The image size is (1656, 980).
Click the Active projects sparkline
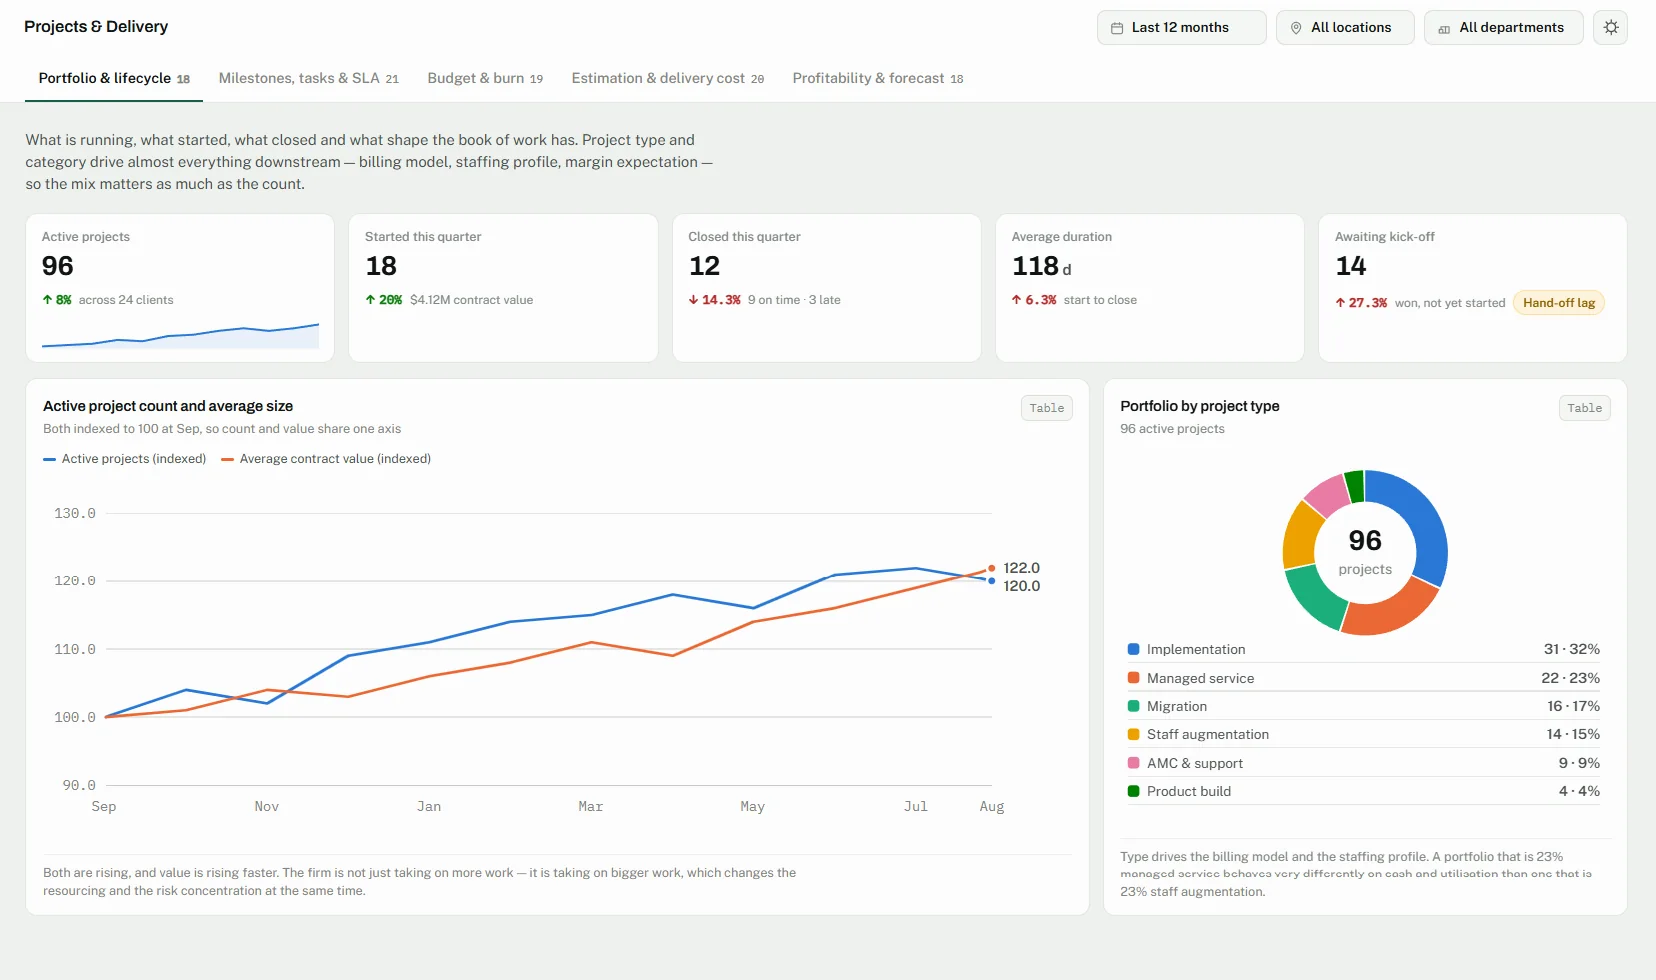[180, 336]
